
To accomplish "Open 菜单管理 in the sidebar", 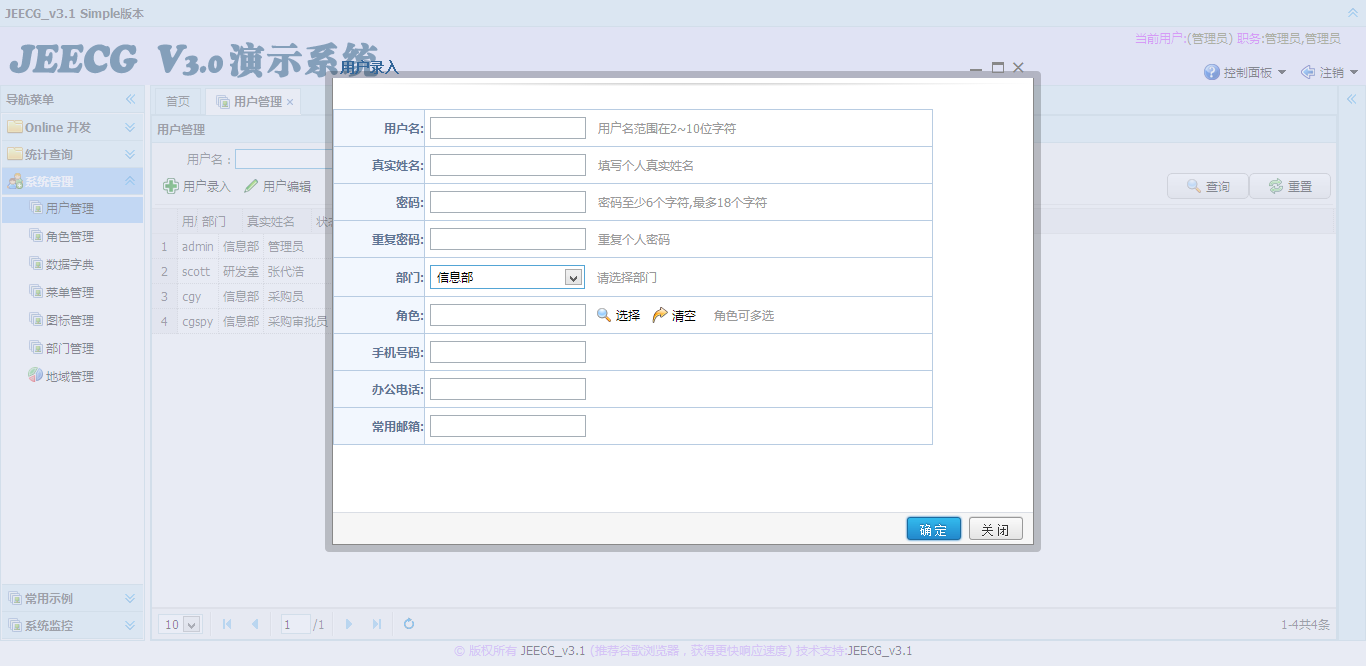I will pyautogui.click(x=70, y=293).
